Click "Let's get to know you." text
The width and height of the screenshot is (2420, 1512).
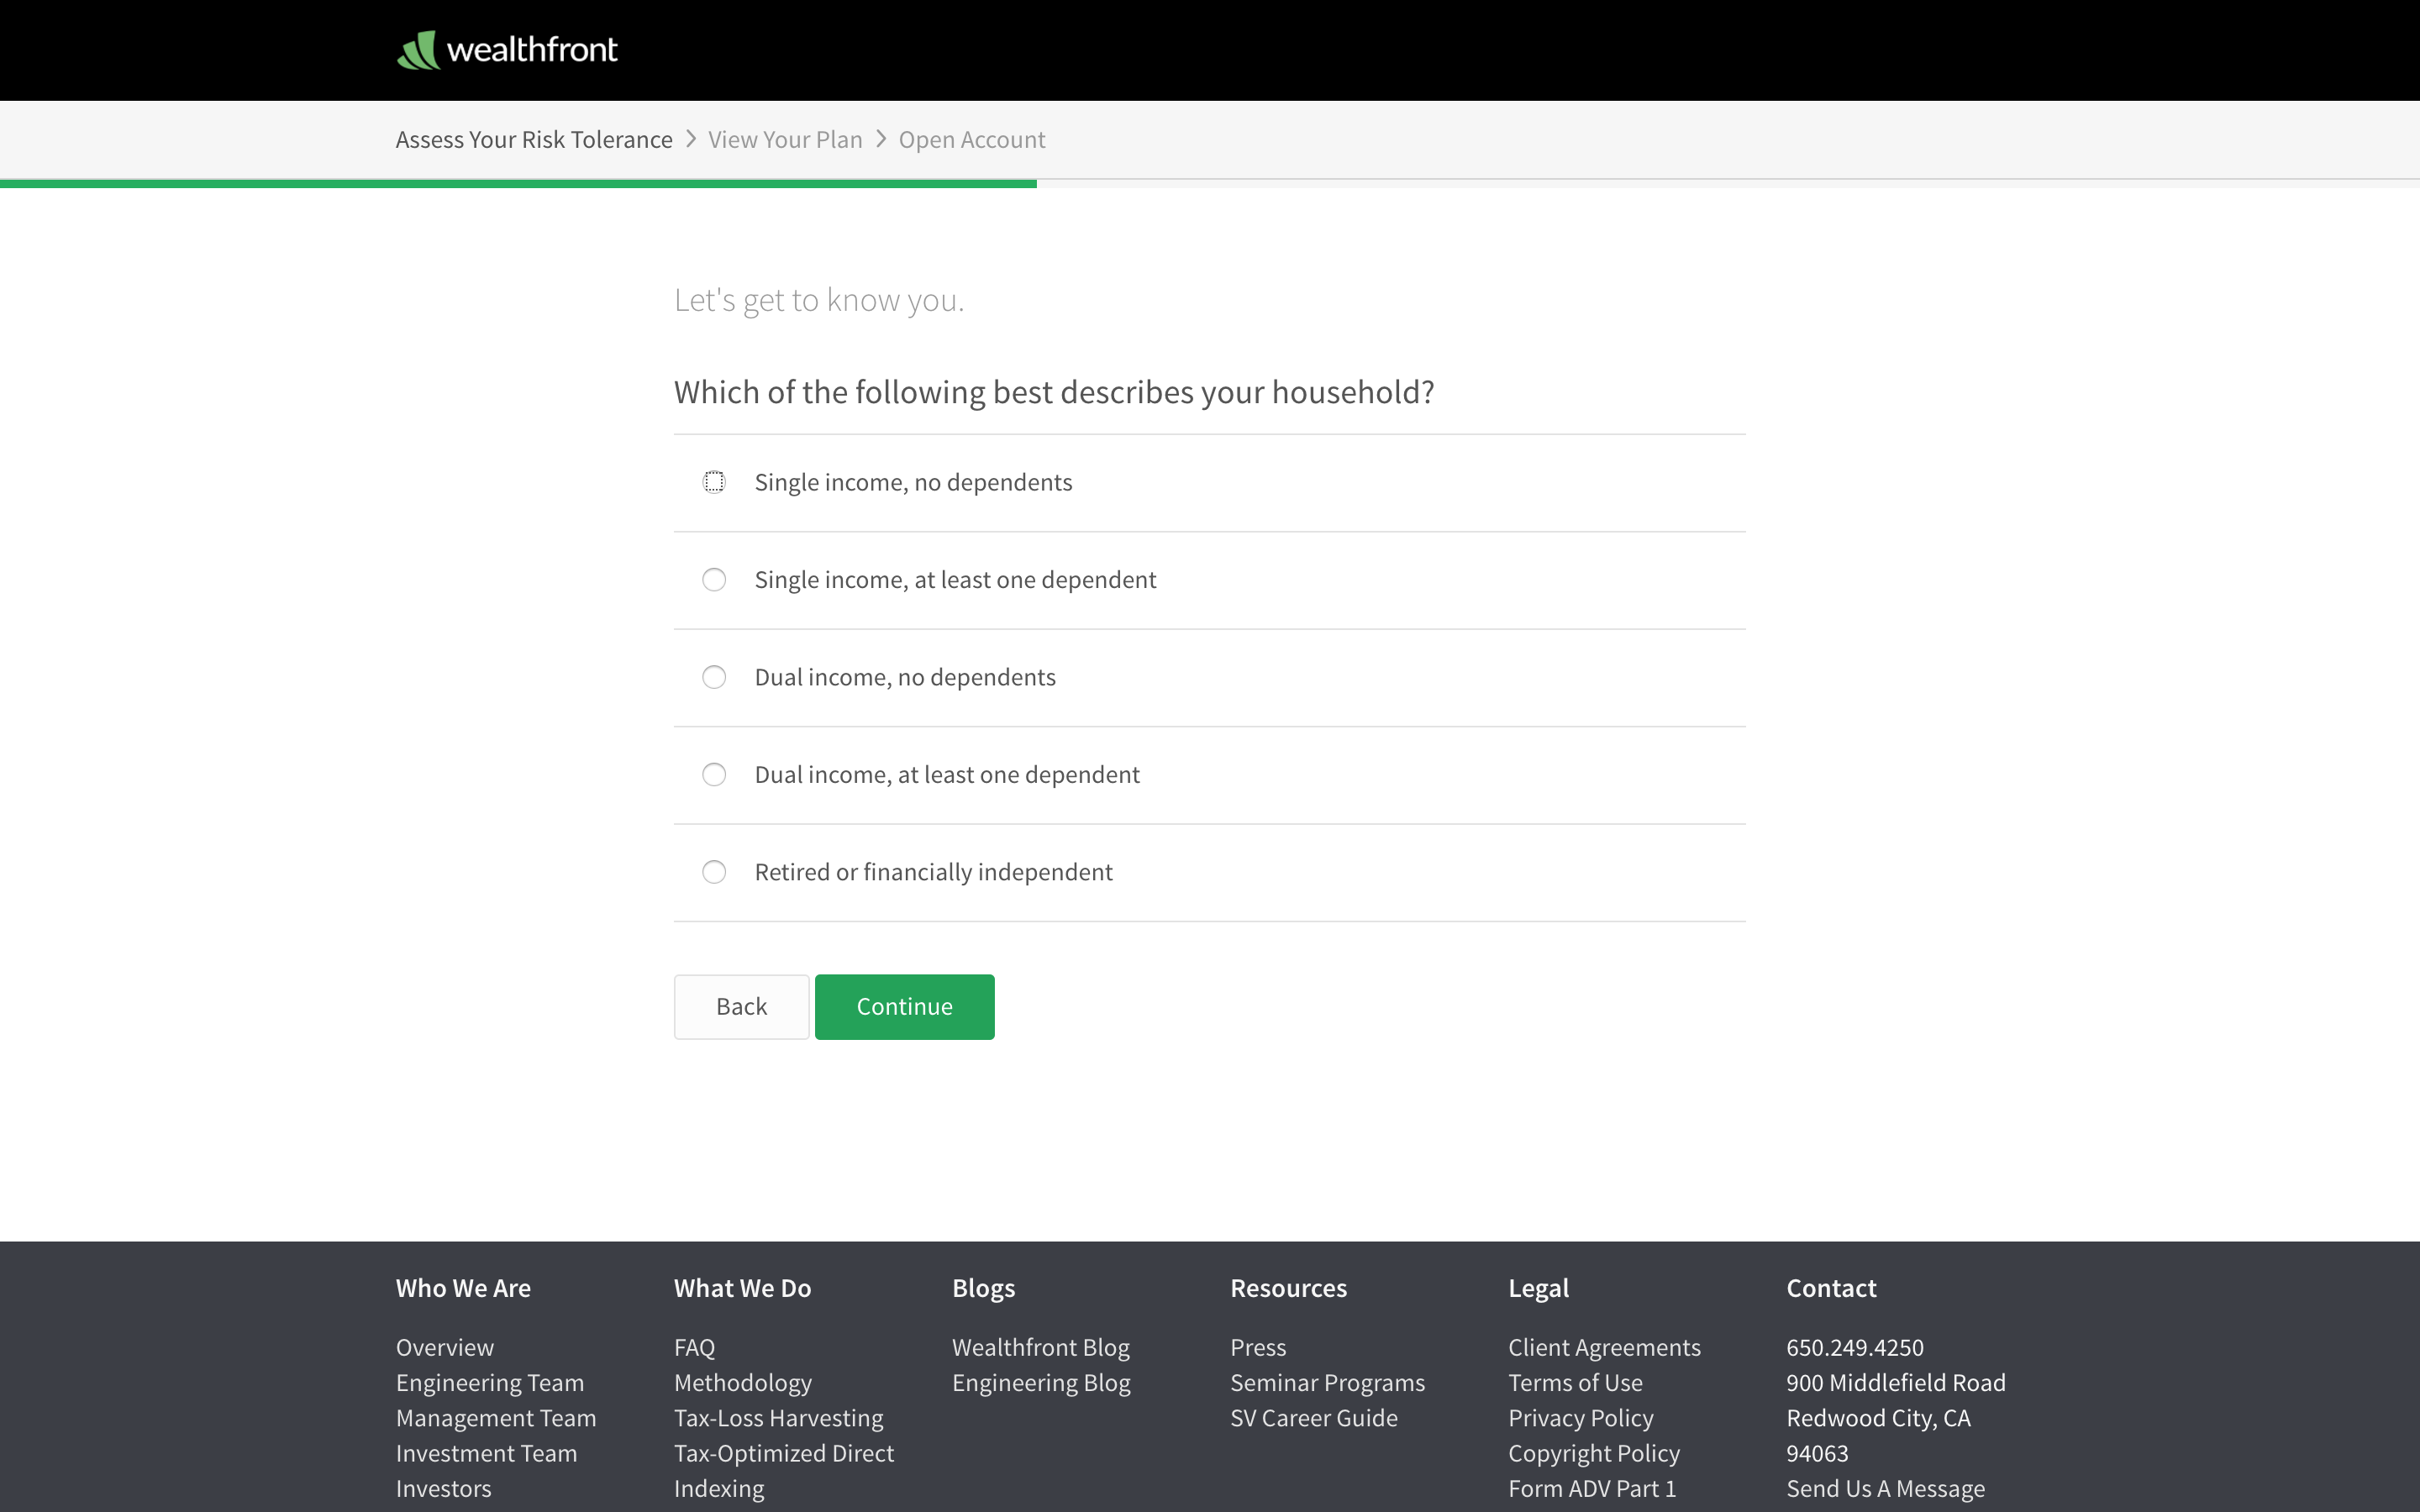click(x=819, y=300)
